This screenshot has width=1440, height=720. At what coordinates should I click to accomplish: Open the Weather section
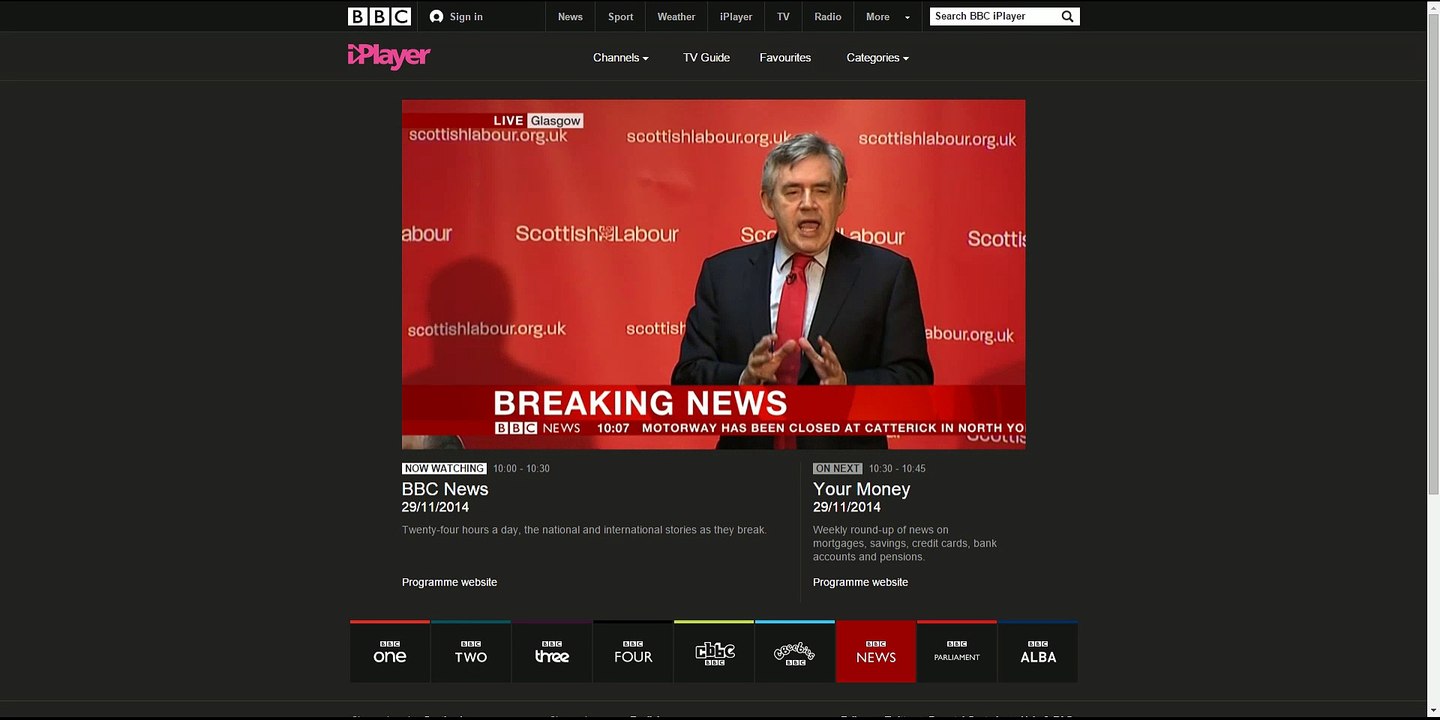[x=676, y=17]
